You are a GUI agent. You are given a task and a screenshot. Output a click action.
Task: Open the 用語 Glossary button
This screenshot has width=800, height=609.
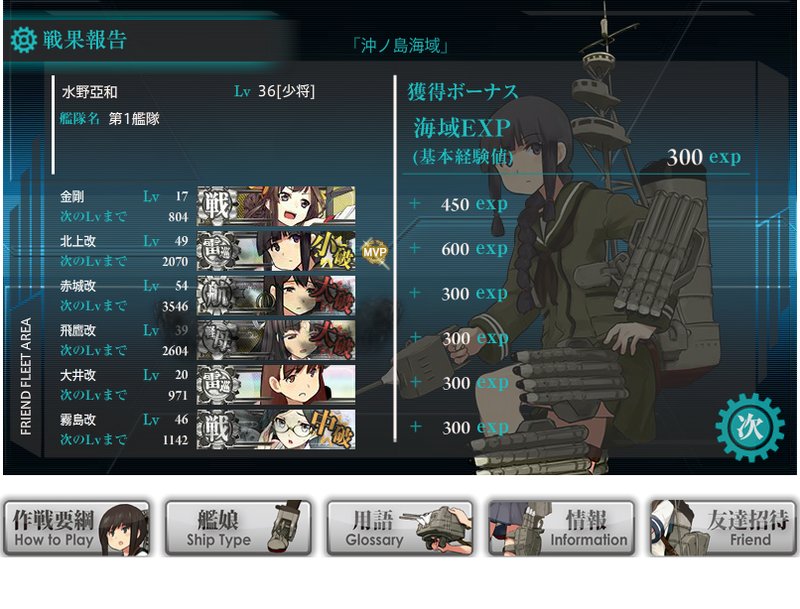(x=399, y=528)
